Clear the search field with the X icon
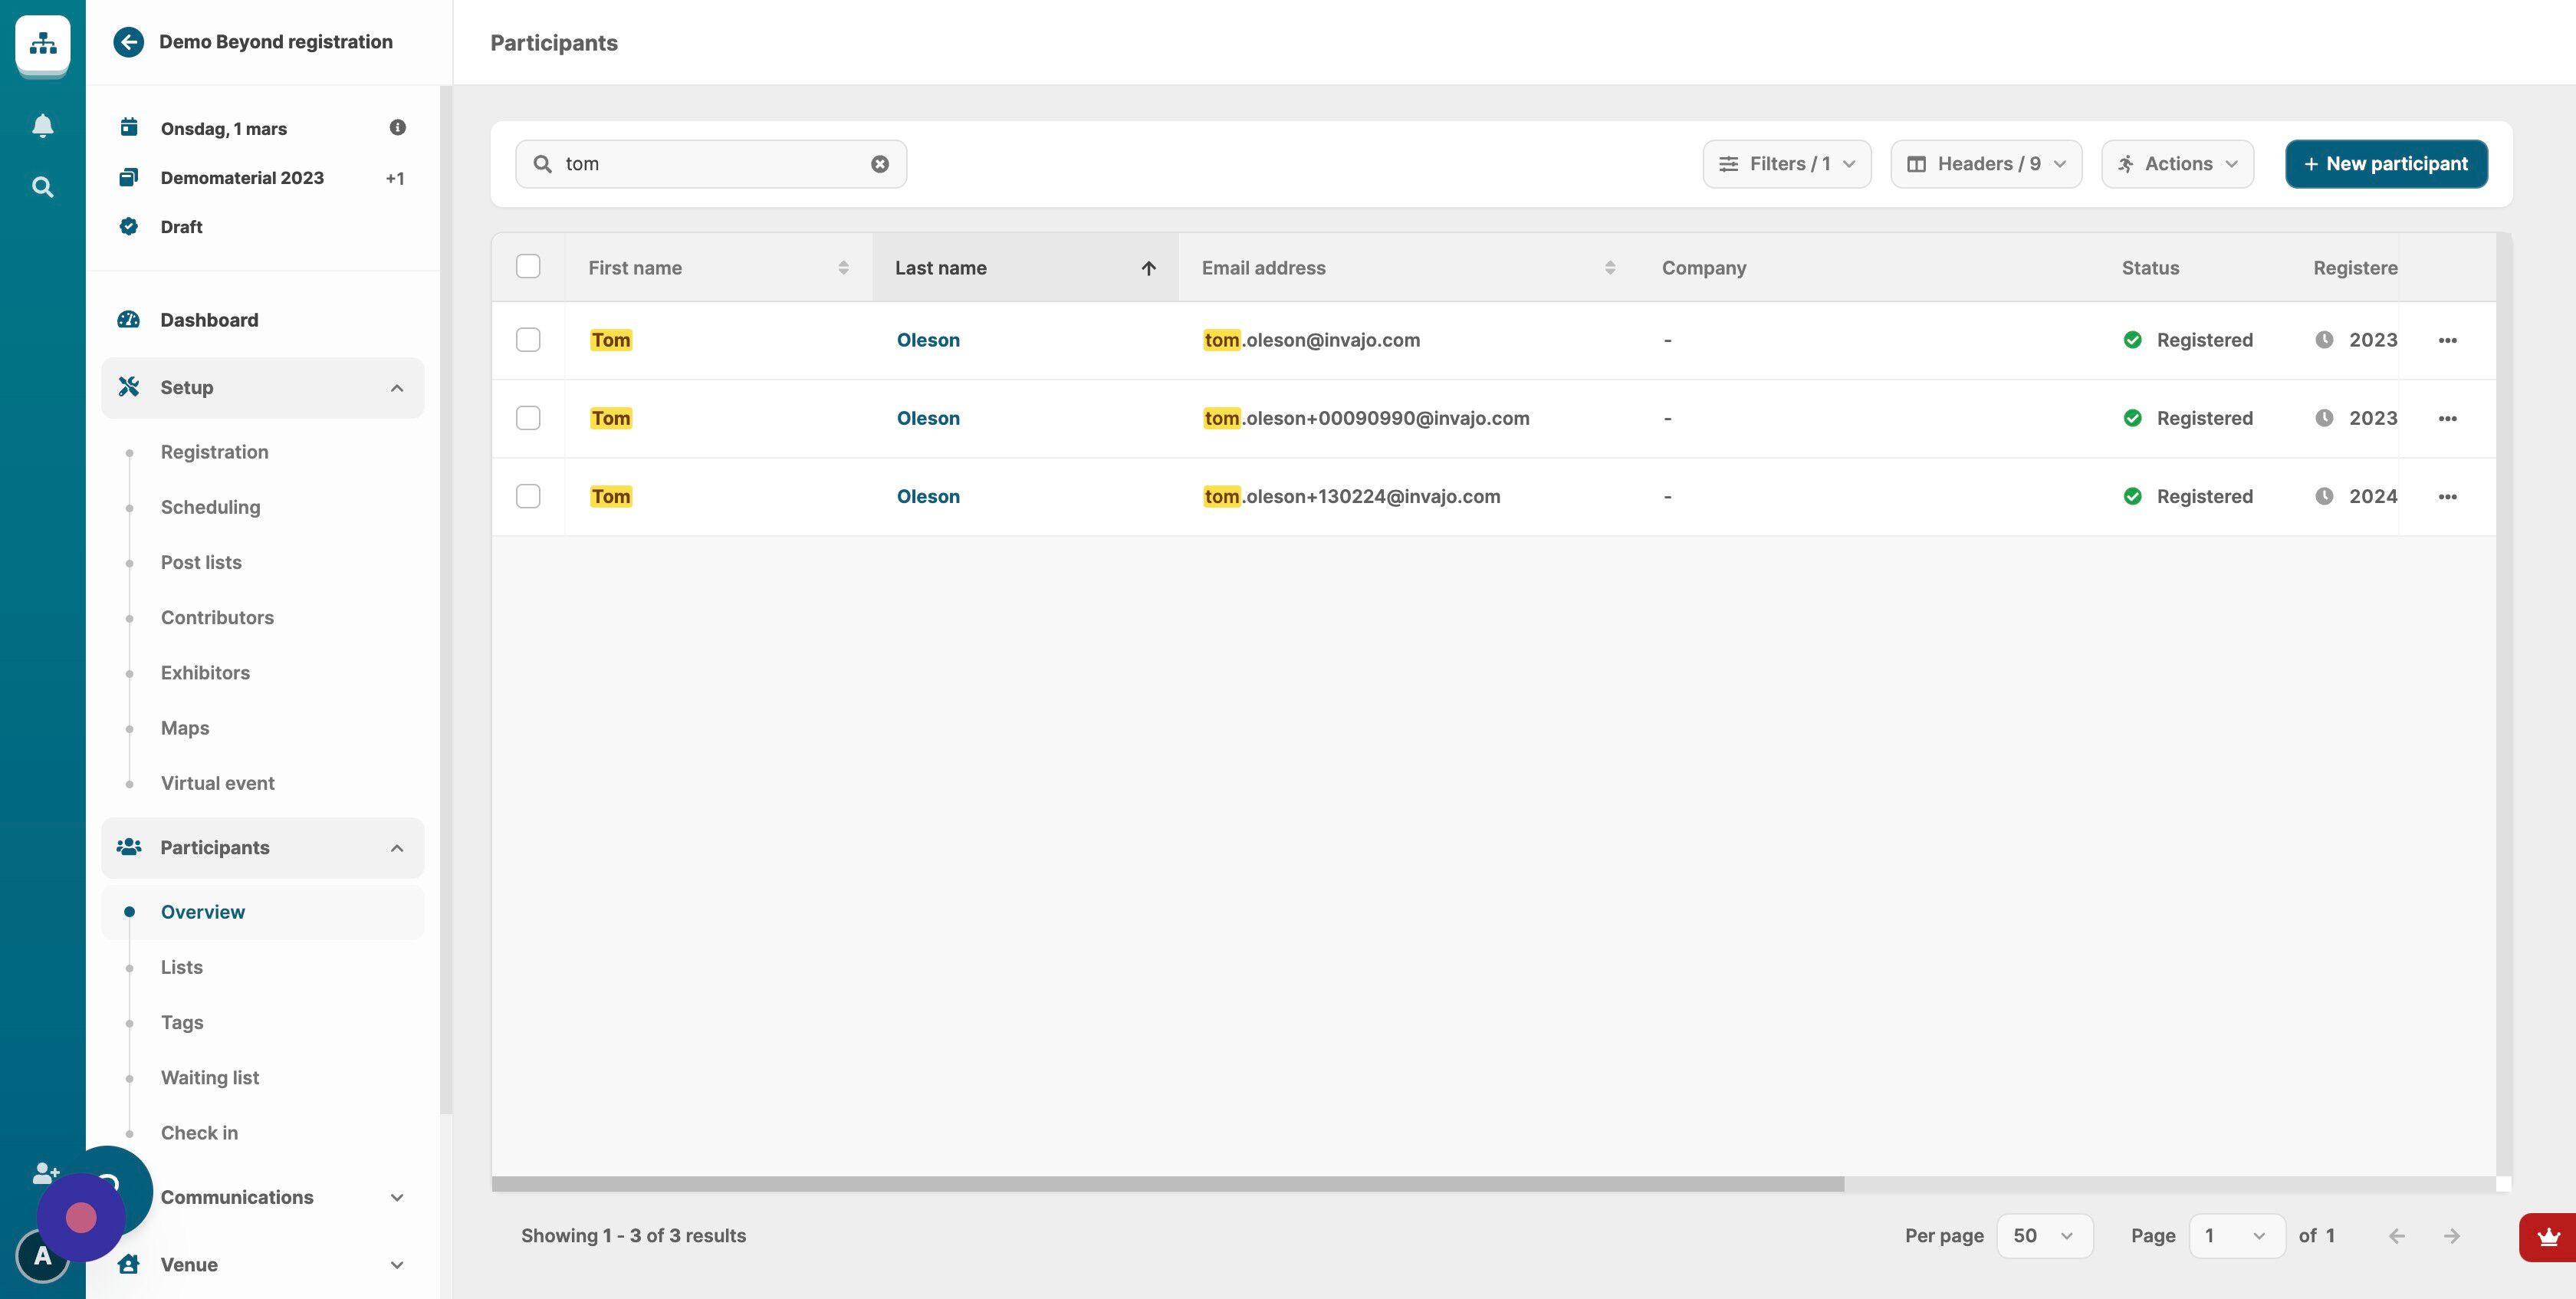Image resolution: width=2576 pixels, height=1299 pixels. [x=879, y=164]
